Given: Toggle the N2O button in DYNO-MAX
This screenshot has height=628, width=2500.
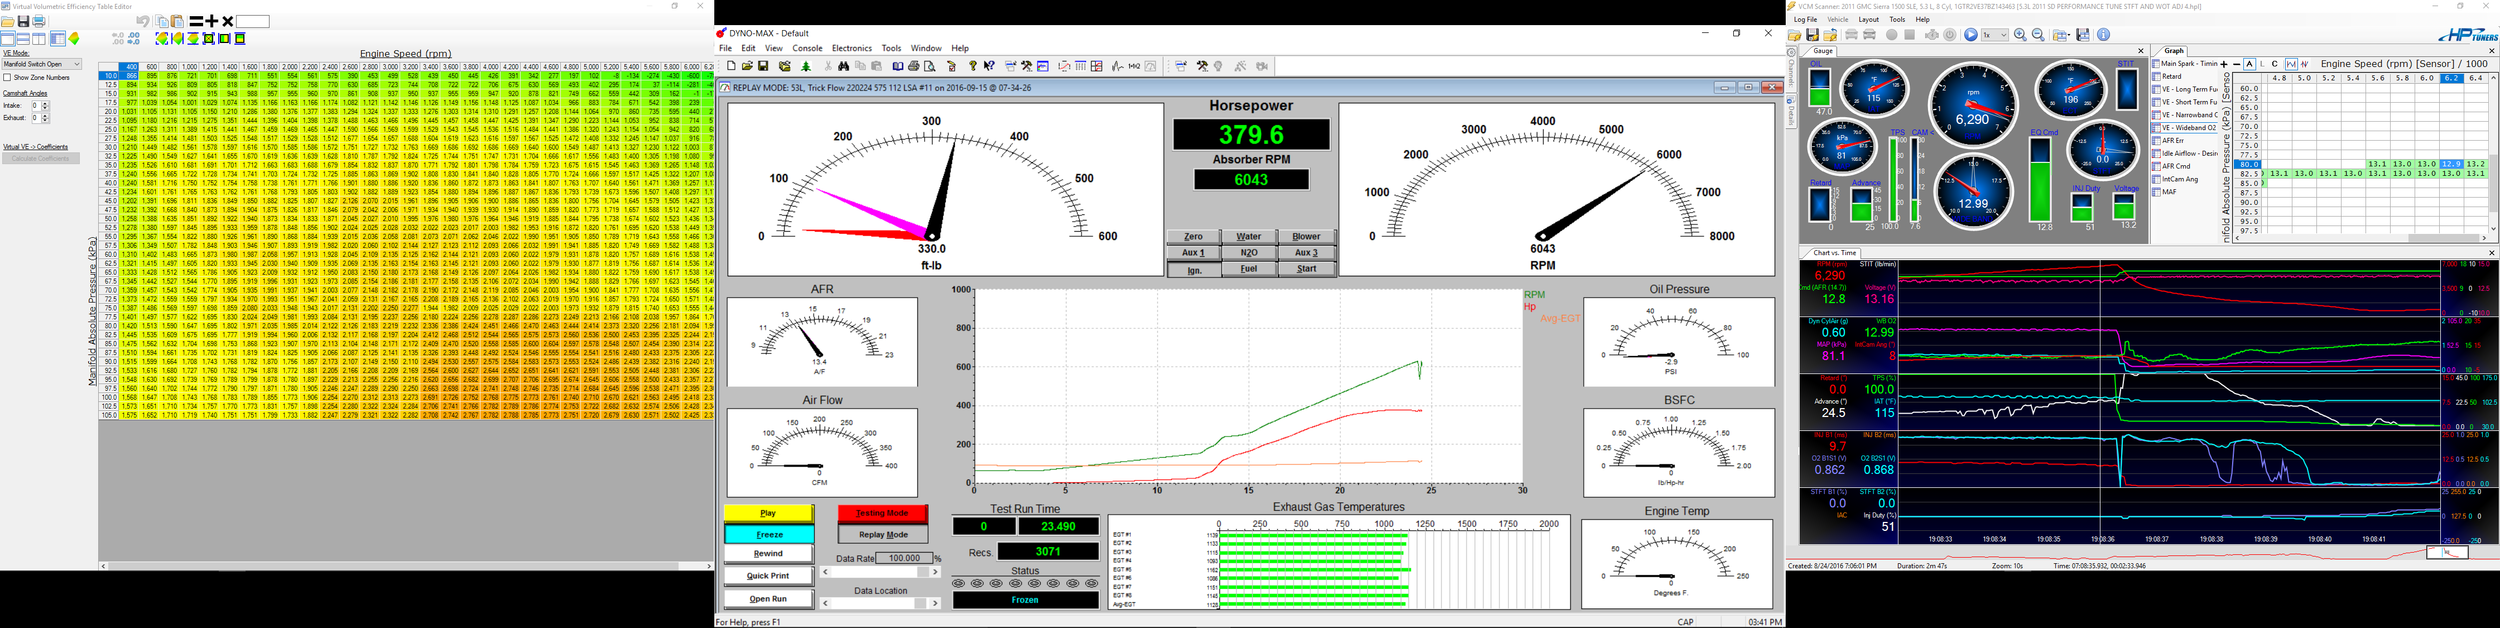Looking at the screenshot, I should (x=1249, y=253).
